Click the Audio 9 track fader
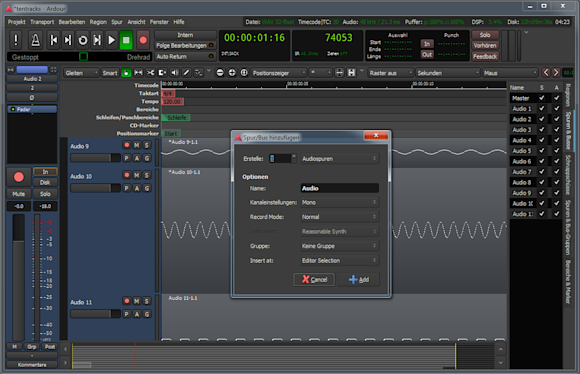 [x=95, y=158]
